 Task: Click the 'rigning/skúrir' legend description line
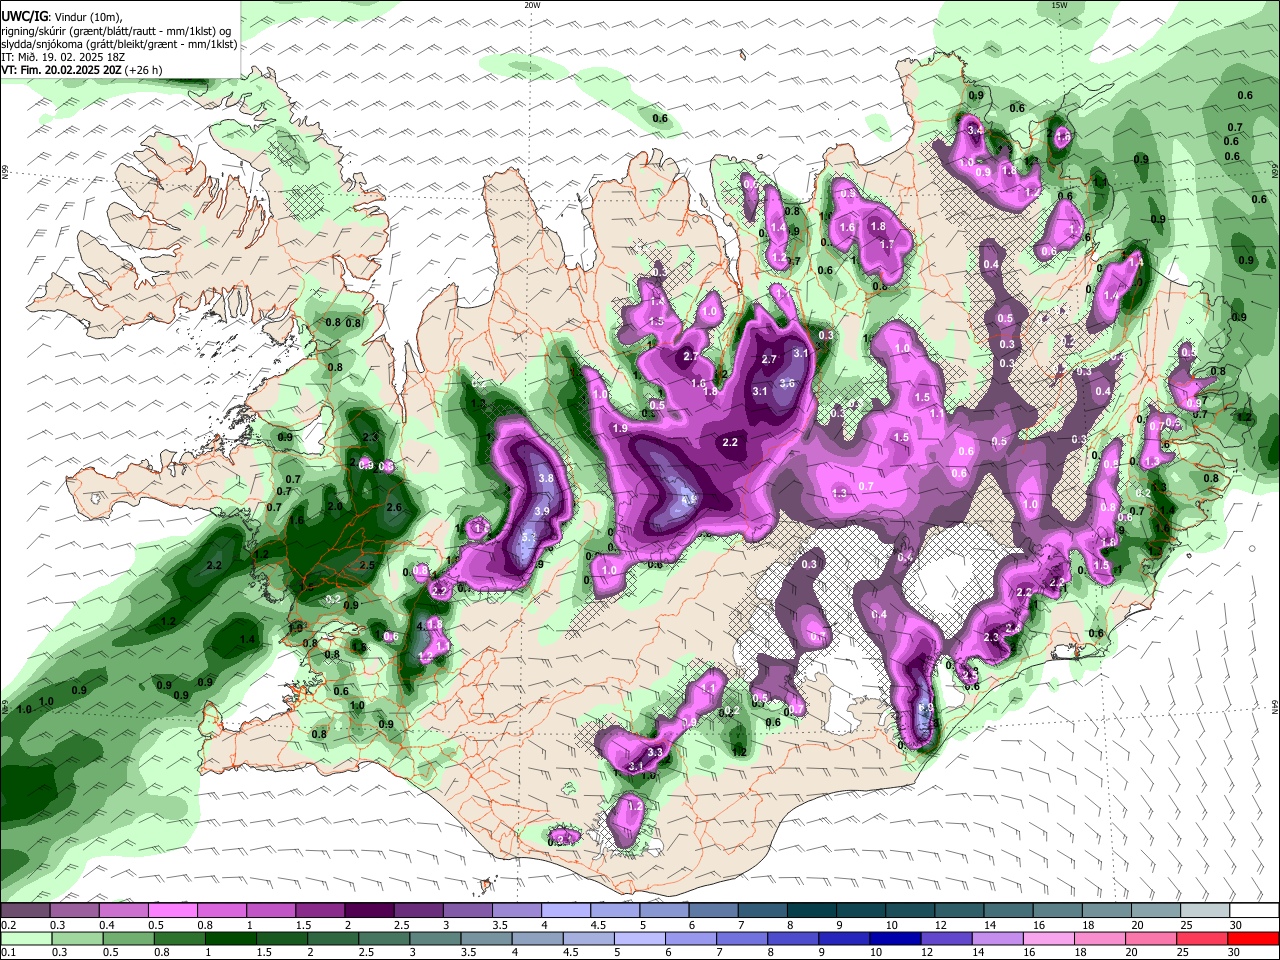click(x=116, y=31)
